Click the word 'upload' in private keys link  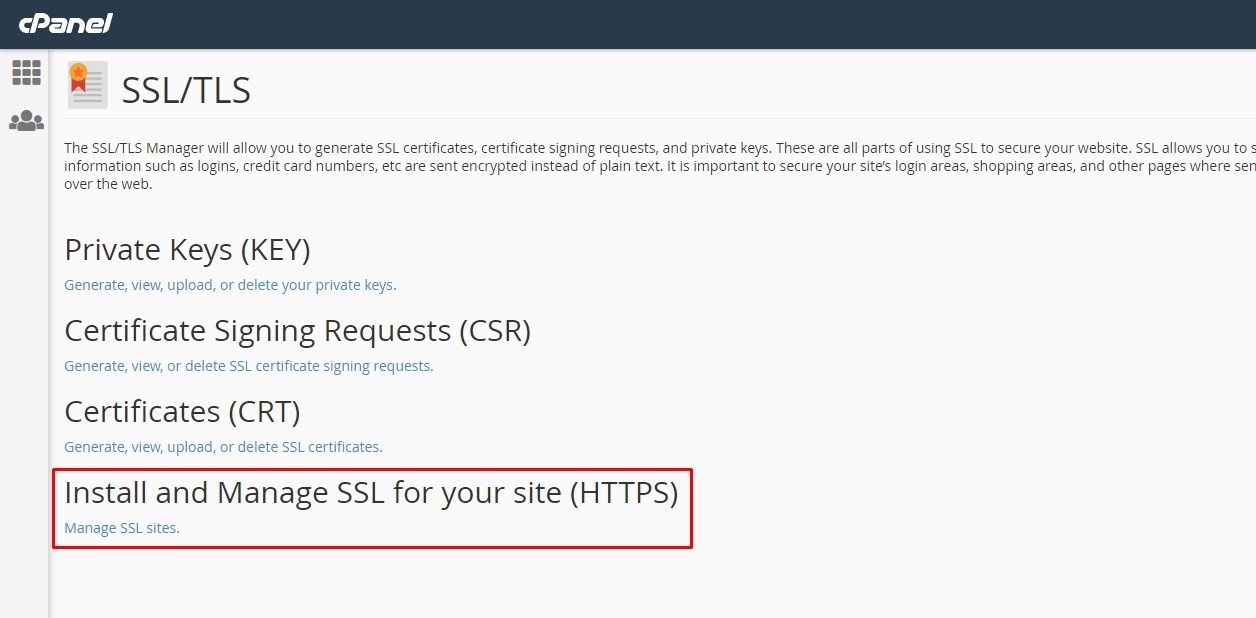pyautogui.click(x=190, y=285)
